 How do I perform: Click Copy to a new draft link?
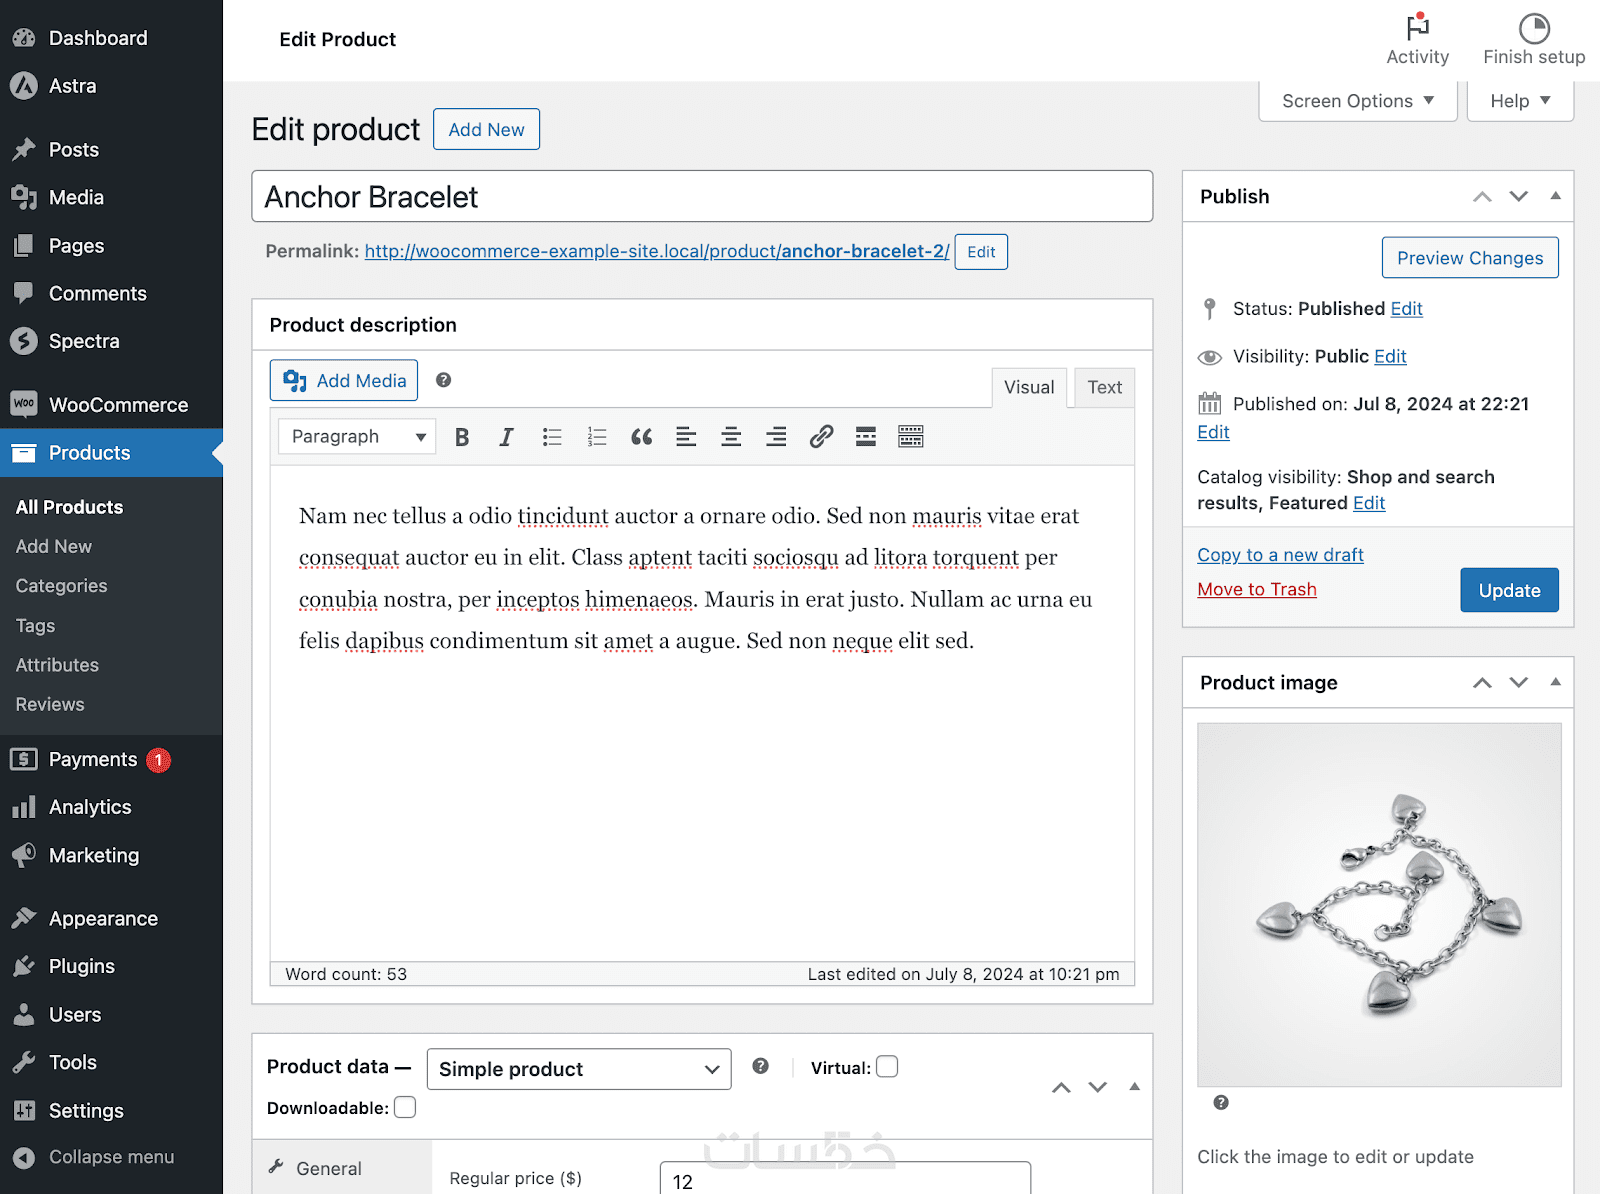click(1280, 555)
